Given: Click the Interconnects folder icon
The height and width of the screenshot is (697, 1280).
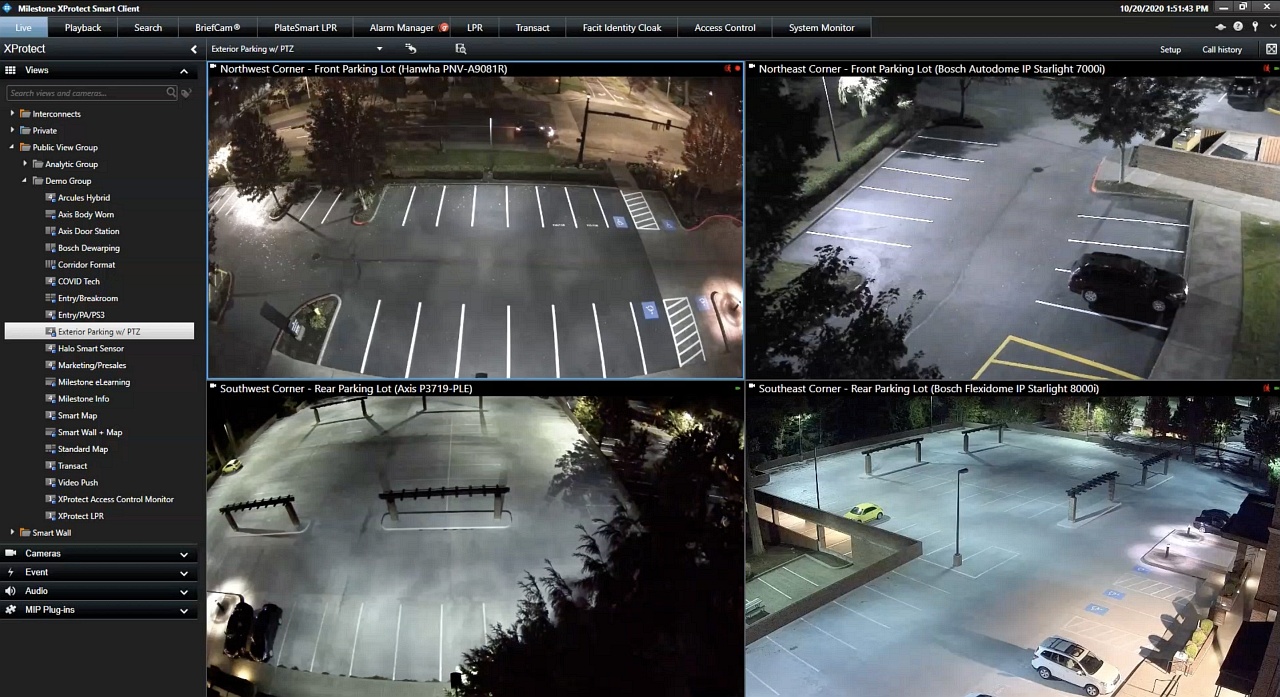Looking at the screenshot, I should [x=26, y=114].
